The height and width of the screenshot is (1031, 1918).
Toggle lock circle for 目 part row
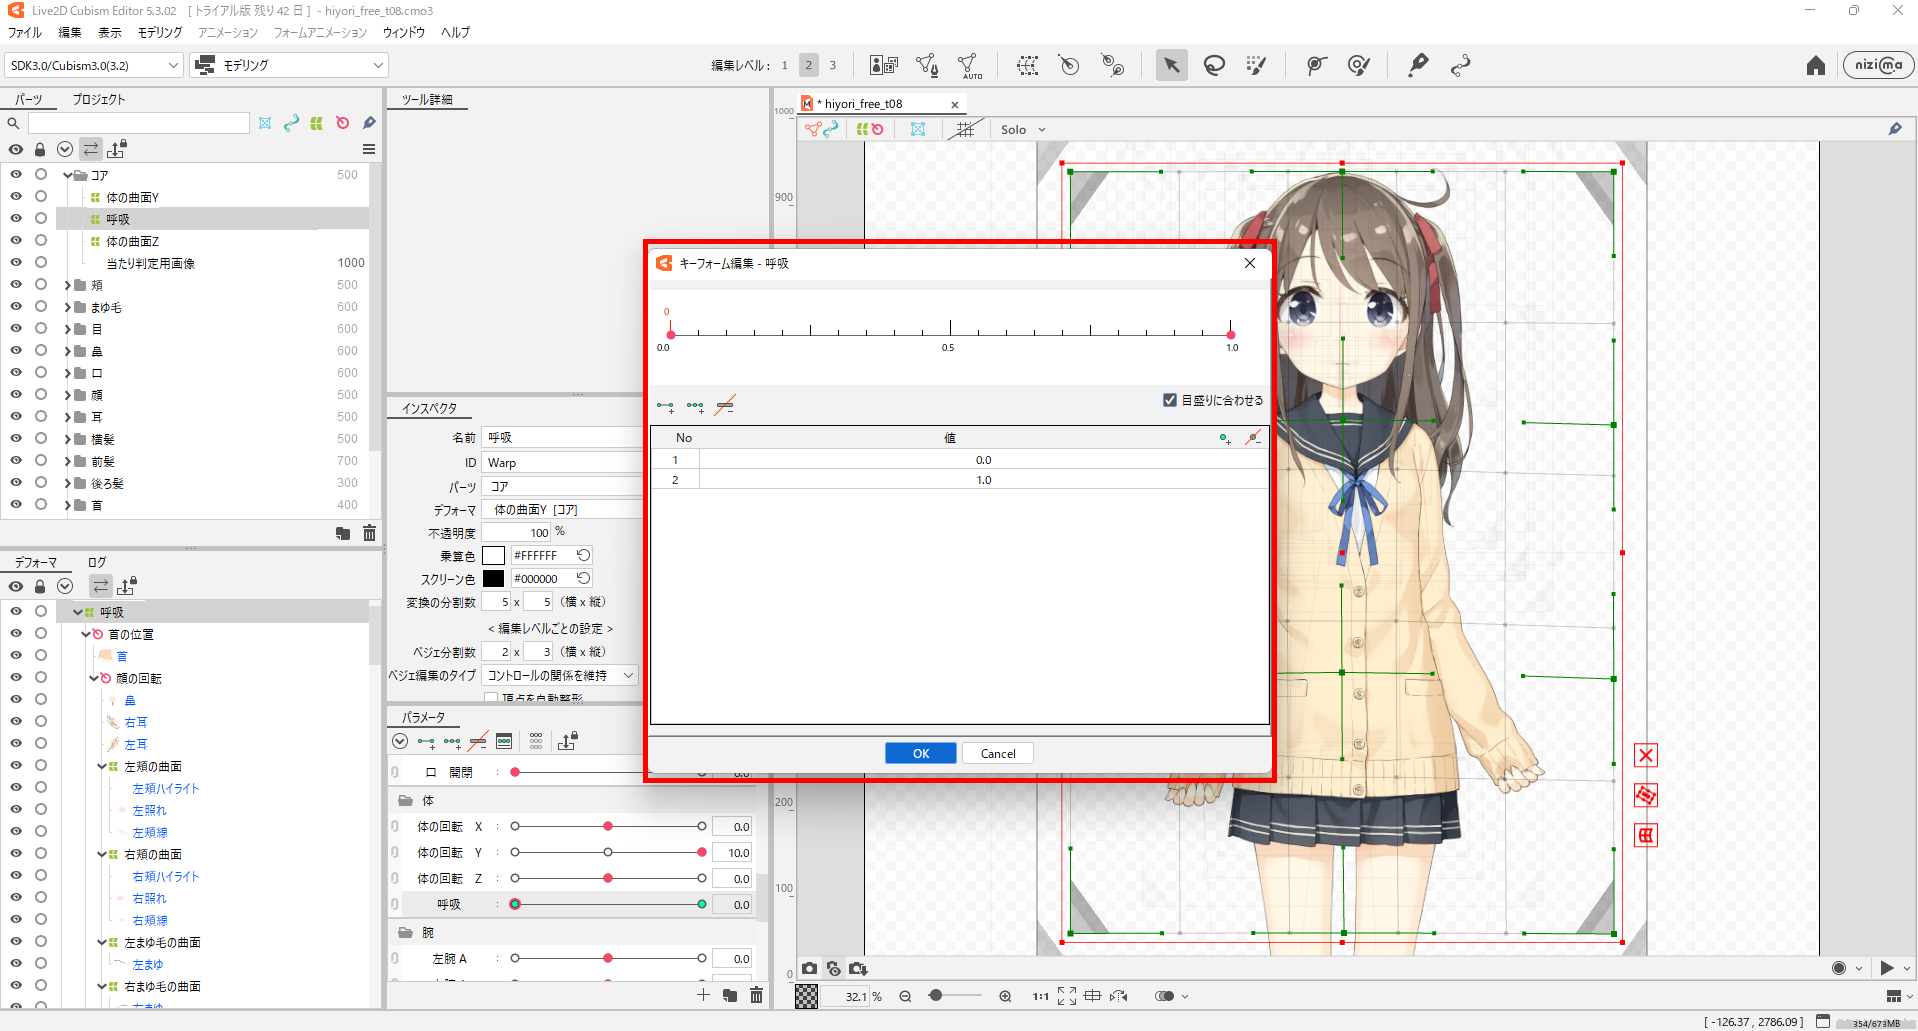[x=41, y=329]
